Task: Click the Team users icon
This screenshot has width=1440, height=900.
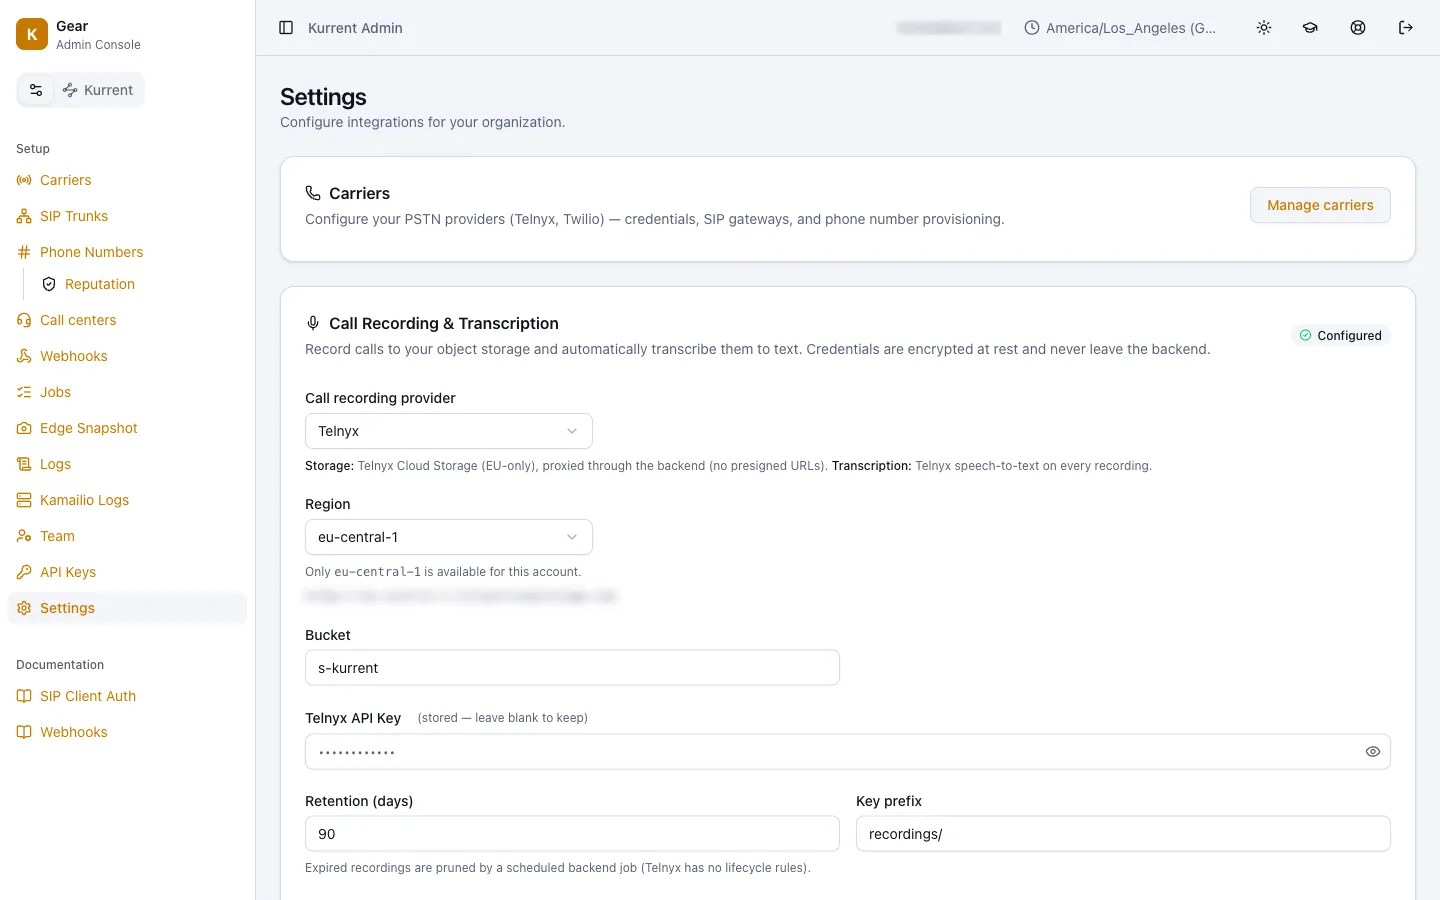Action: point(24,536)
